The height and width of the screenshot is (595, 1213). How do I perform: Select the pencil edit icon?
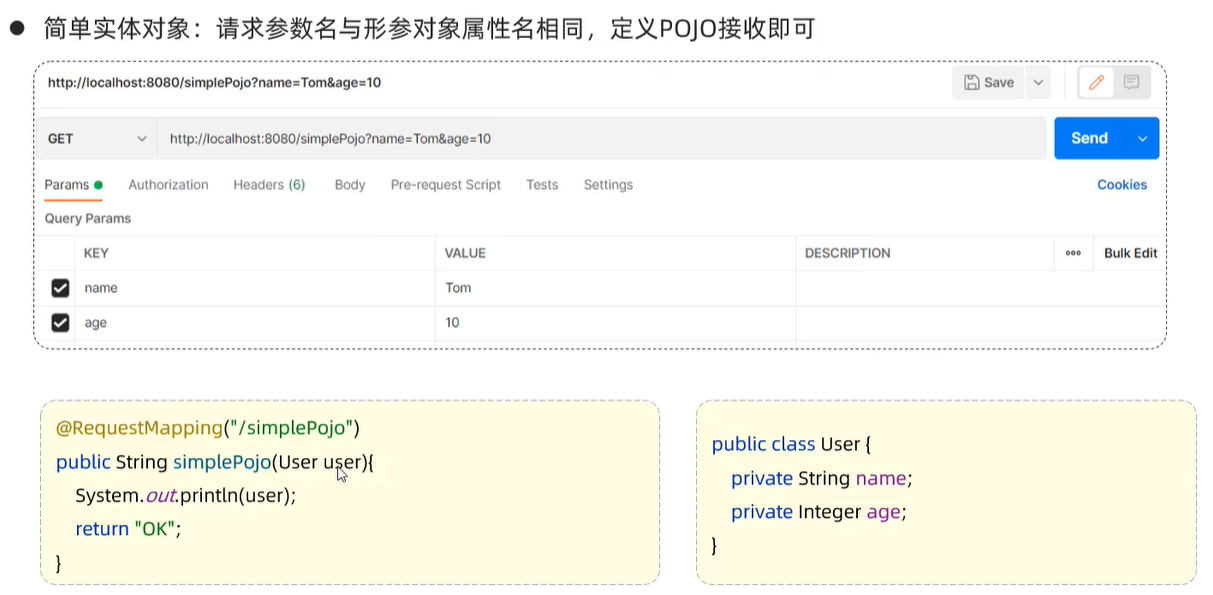(1096, 83)
